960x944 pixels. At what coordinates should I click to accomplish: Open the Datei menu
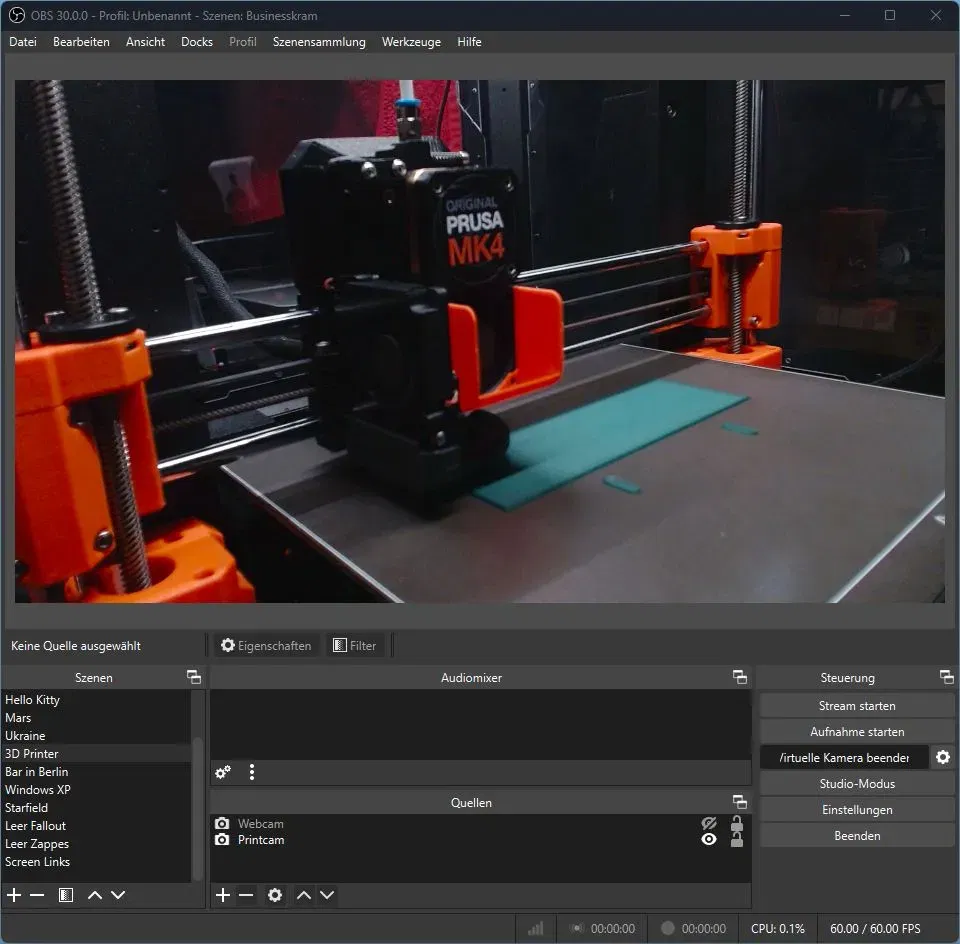coord(23,42)
